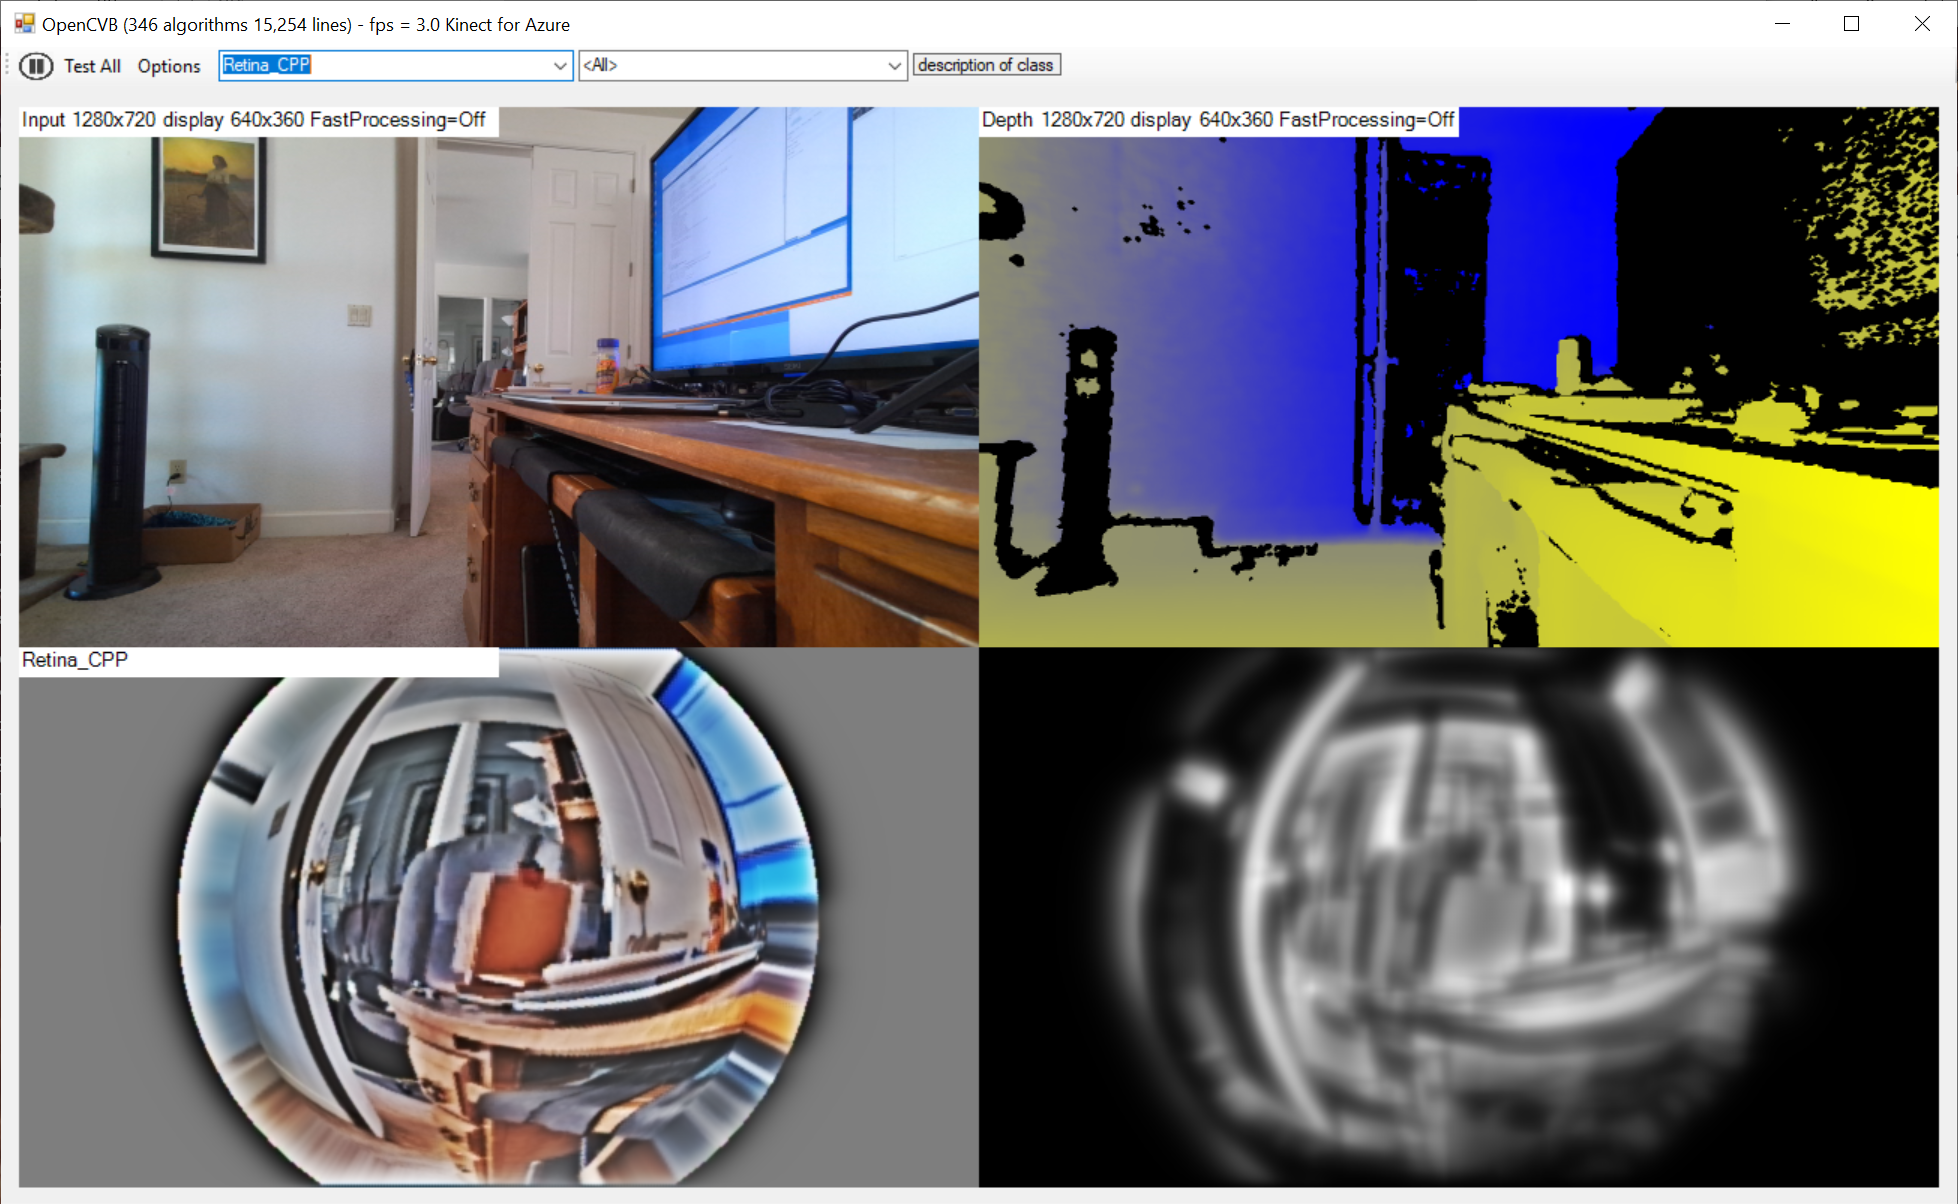Expand the Retina_CPP algorithm dropdown arrow
This screenshot has height=1204, width=1958.
[560, 66]
